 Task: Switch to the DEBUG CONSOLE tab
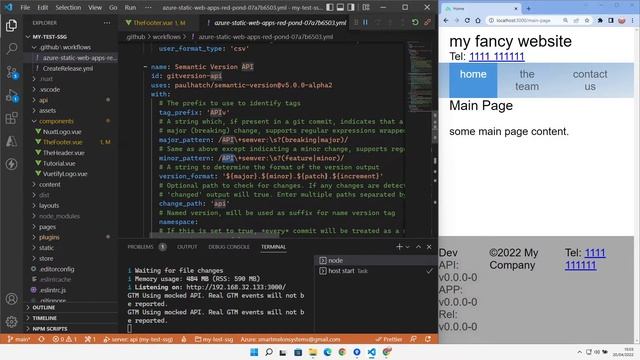229,247
